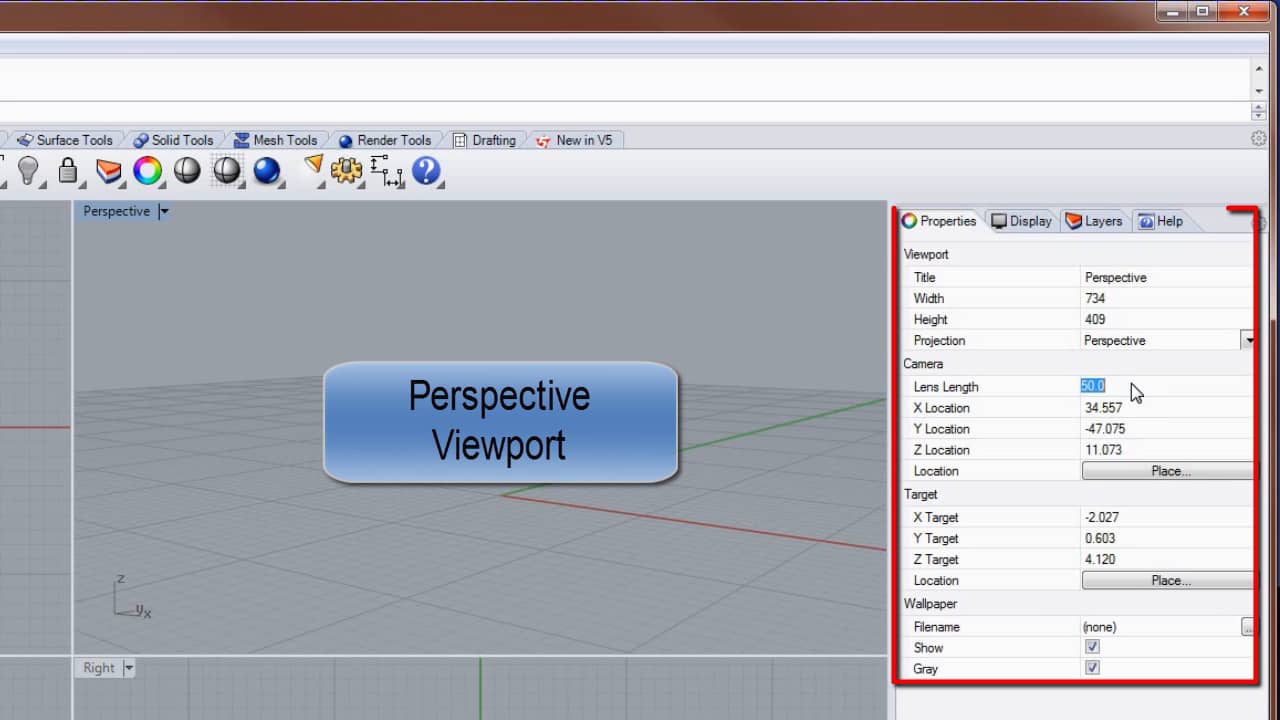Click the padlock Lock Objects icon
The height and width of the screenshot is (720, 1280).
[x=68, y=171]
